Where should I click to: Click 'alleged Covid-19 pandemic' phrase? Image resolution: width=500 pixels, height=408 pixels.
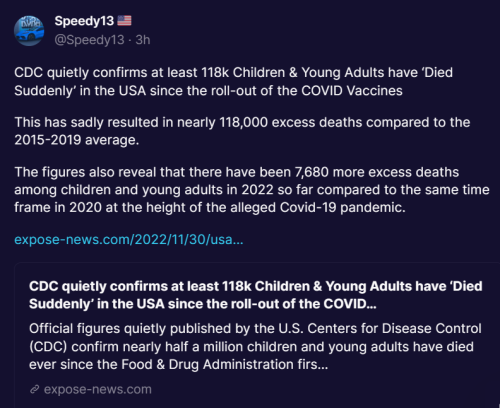click(x=318, y=207)
